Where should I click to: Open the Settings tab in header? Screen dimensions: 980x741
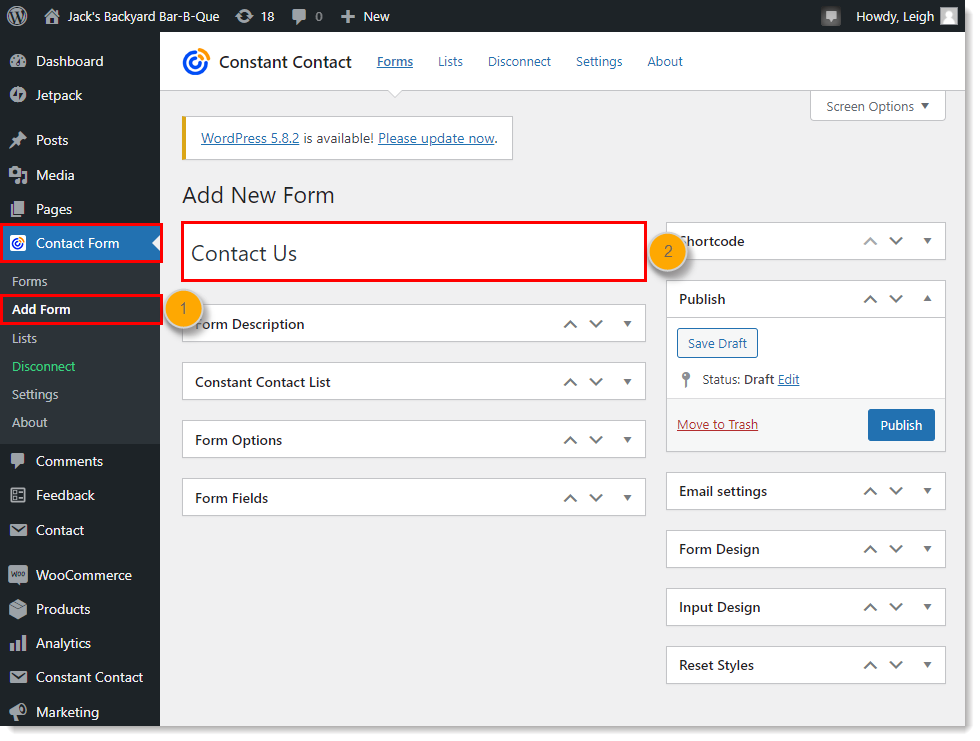coord(599,61)
